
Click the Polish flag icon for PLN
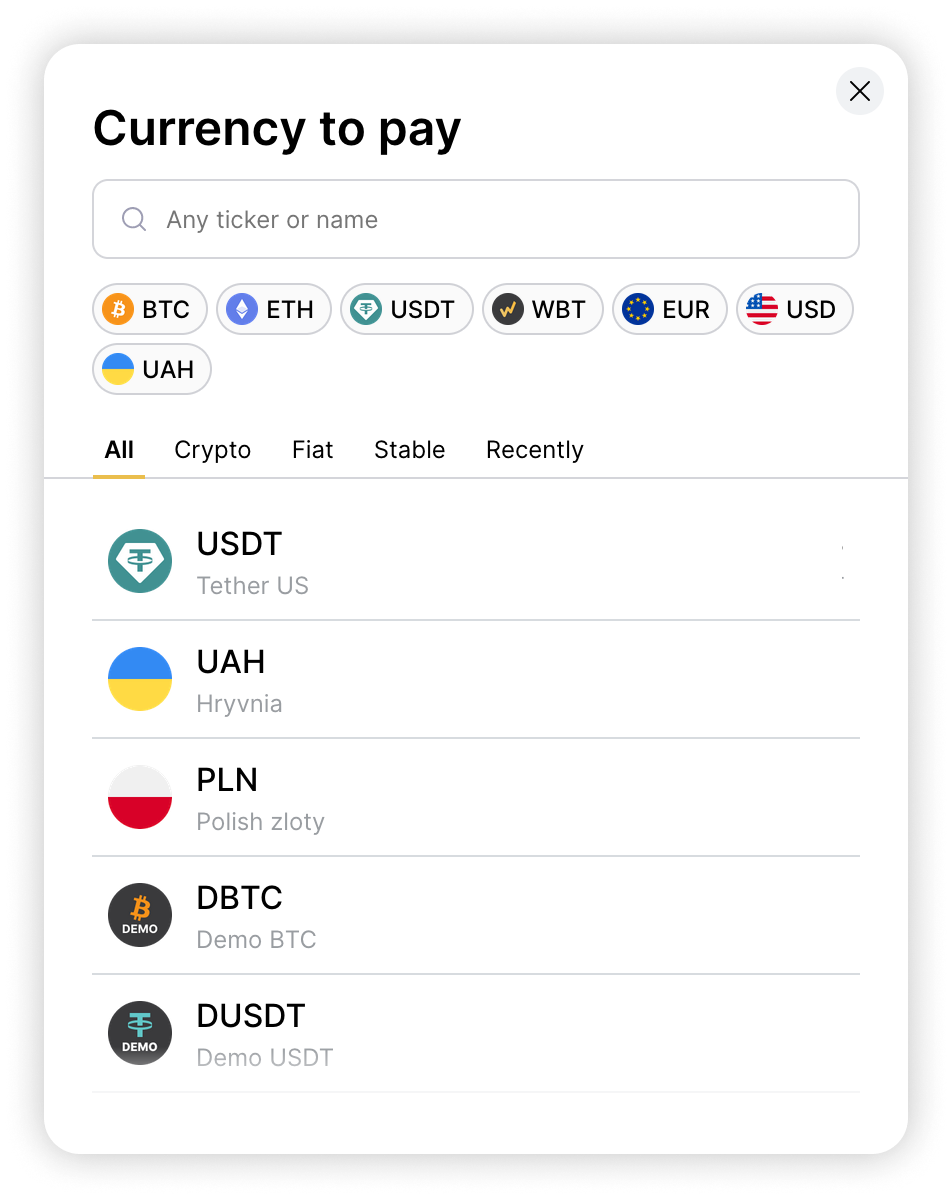coord(140,797)
